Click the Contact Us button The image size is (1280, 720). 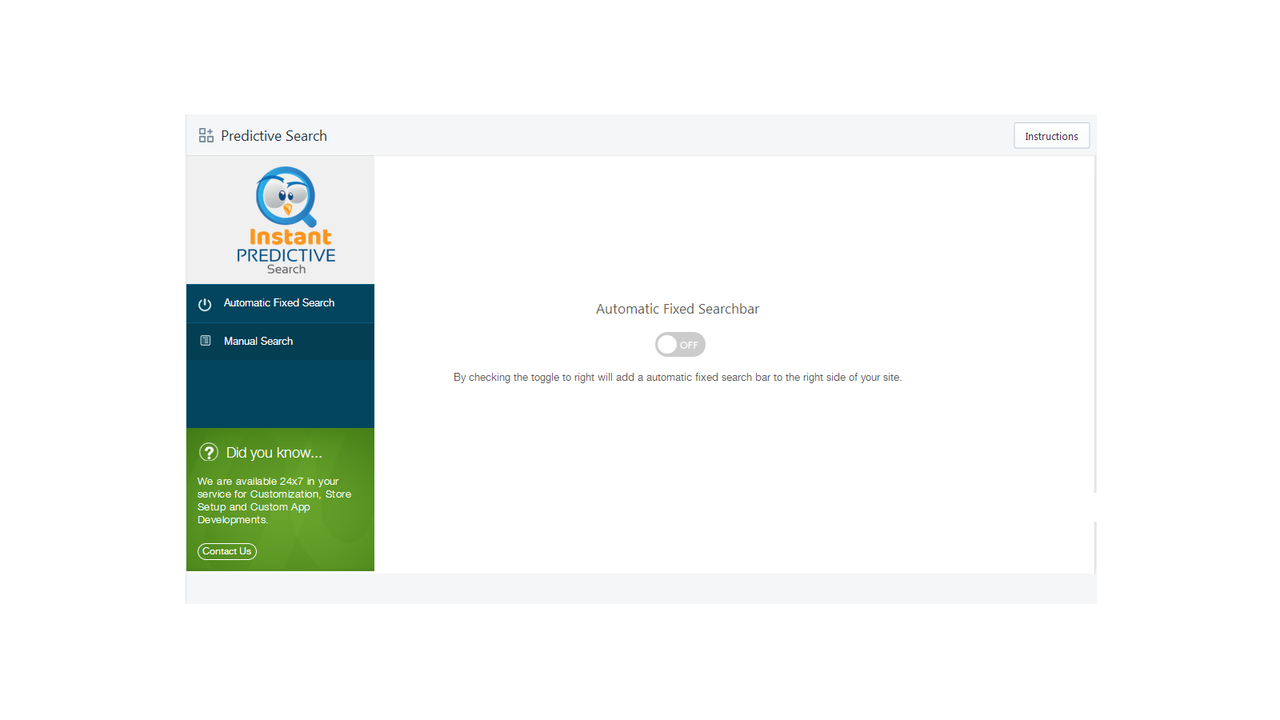(x=227, y=551)
